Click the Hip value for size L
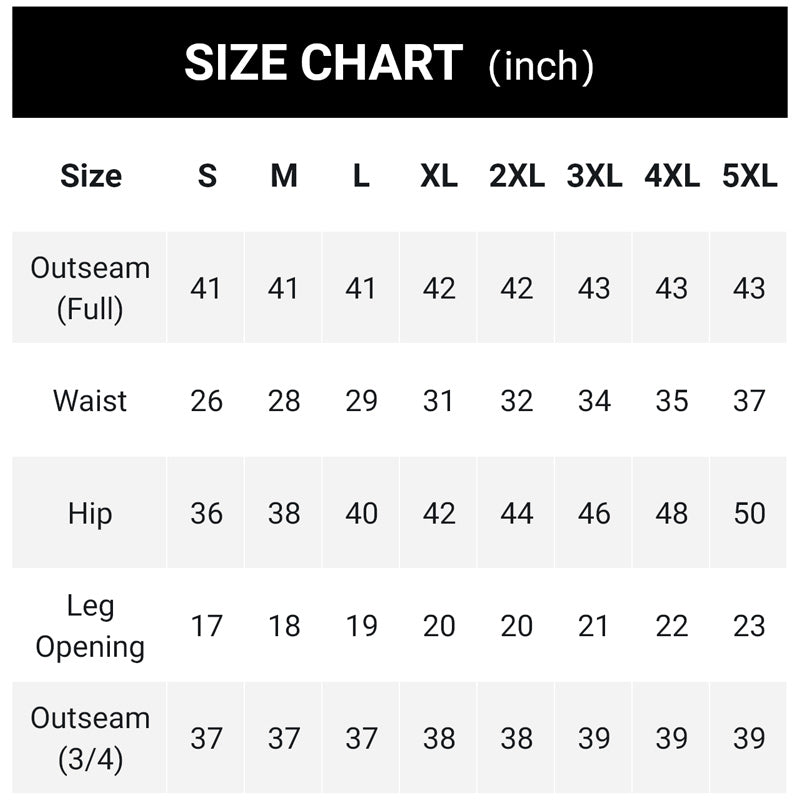 click(361, 514)
